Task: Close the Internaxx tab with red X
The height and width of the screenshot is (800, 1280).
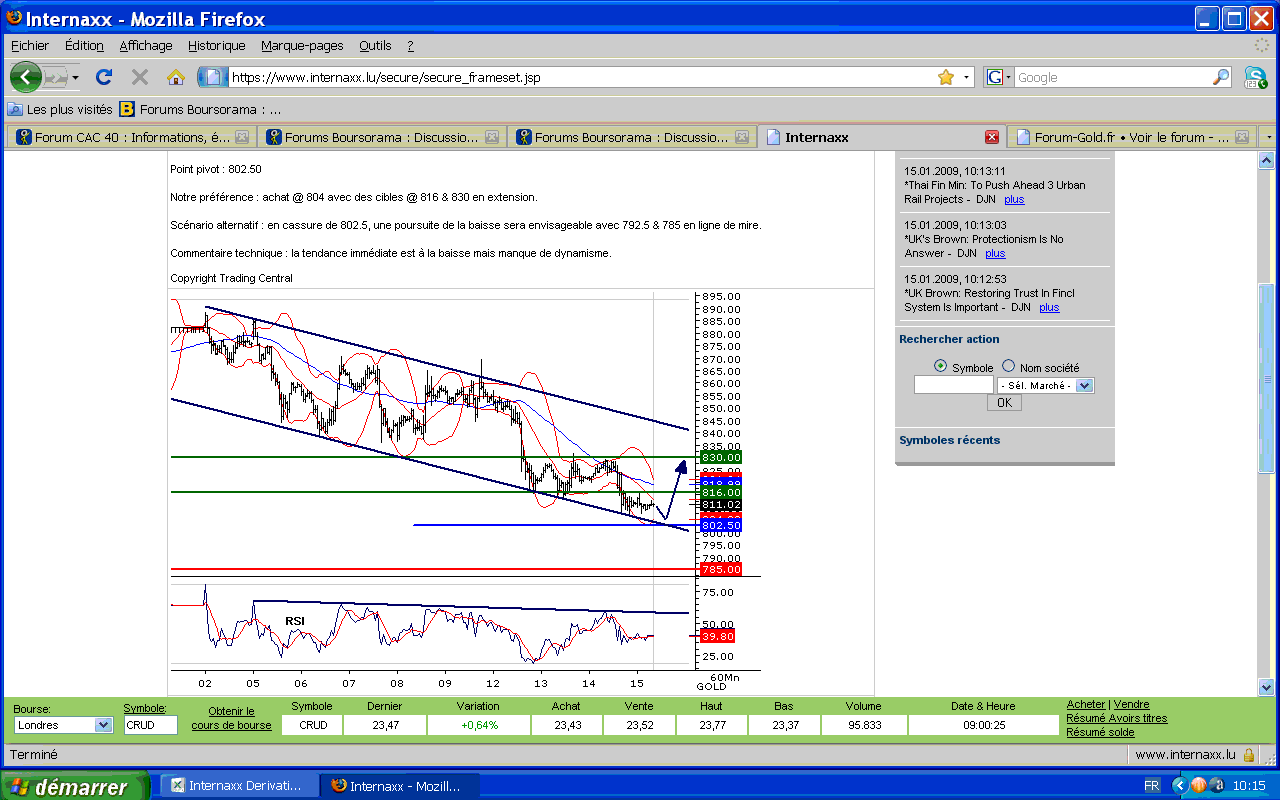Action: [x=992, y=137]
